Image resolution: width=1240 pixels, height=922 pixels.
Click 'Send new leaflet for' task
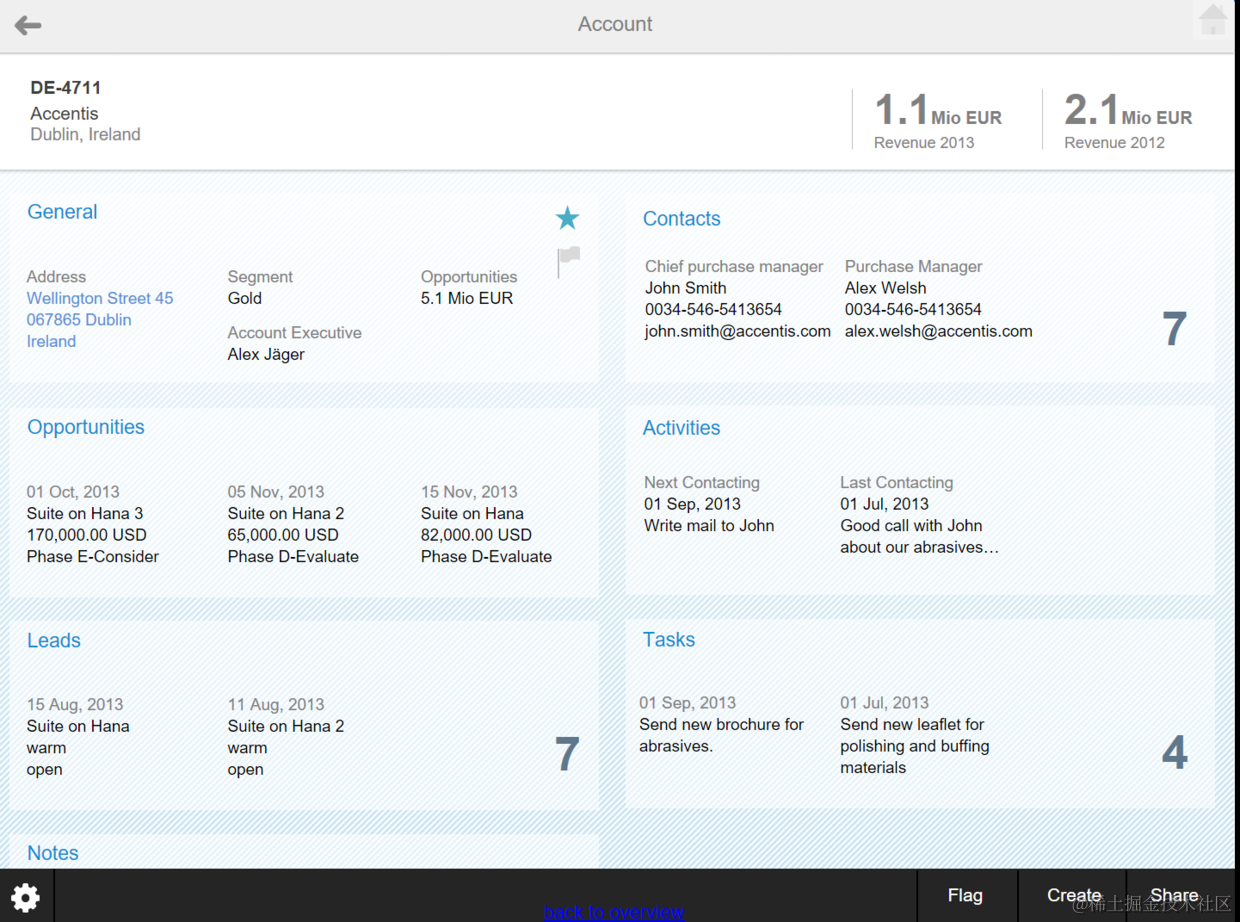point(912,724)
